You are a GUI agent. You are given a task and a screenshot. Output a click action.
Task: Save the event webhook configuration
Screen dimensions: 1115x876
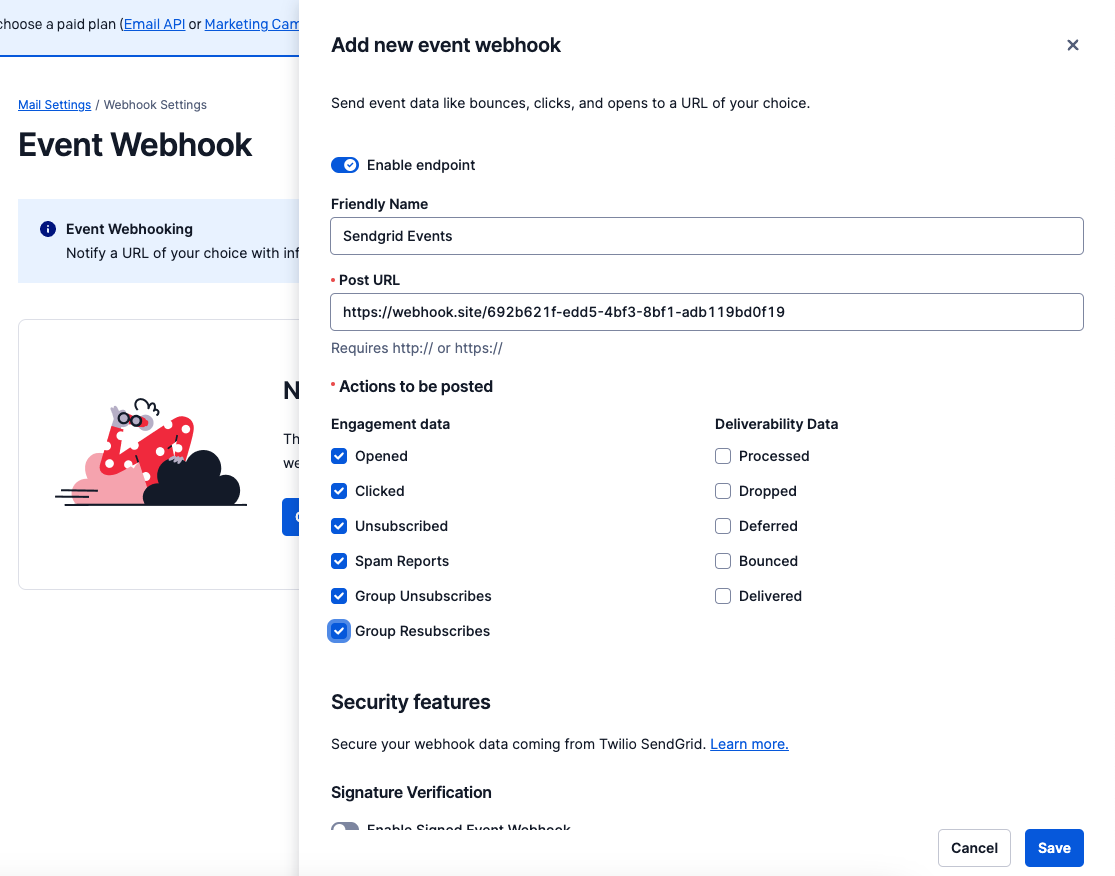coord(1053,847)
